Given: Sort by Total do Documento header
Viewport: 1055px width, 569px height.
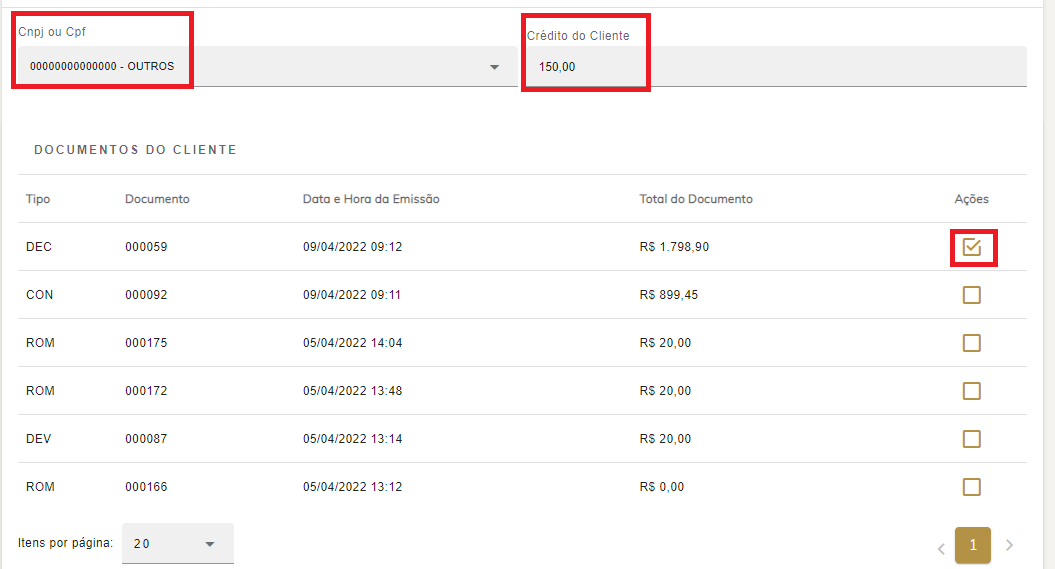Looking at the screenshot, I should coord(696,199).
